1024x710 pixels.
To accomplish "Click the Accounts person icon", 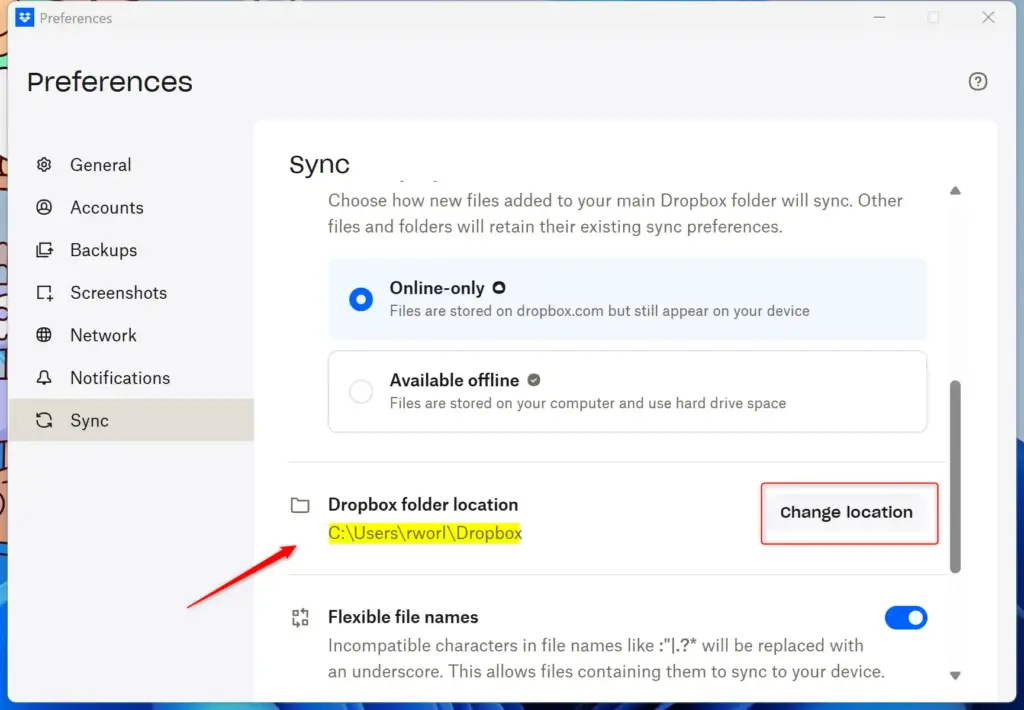I will point(44,207).
